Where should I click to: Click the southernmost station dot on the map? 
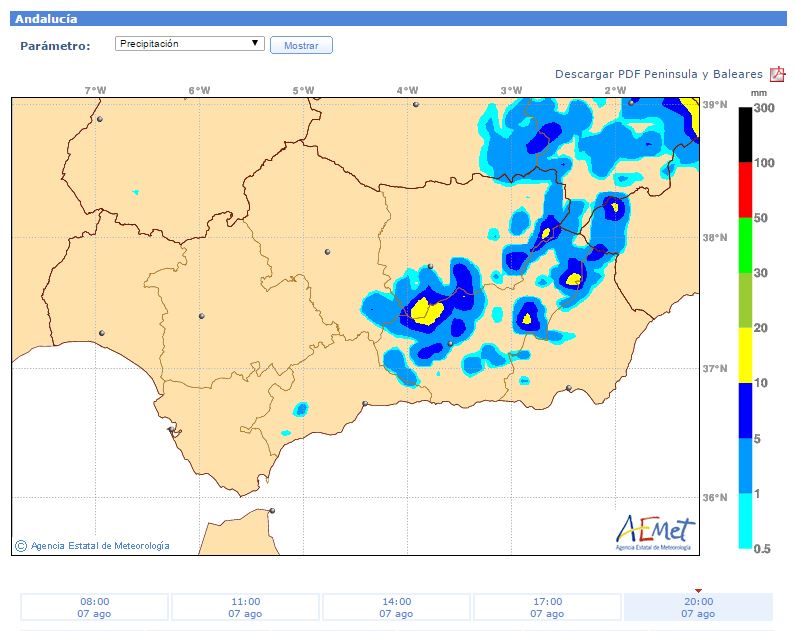click(x=272, y=511)
